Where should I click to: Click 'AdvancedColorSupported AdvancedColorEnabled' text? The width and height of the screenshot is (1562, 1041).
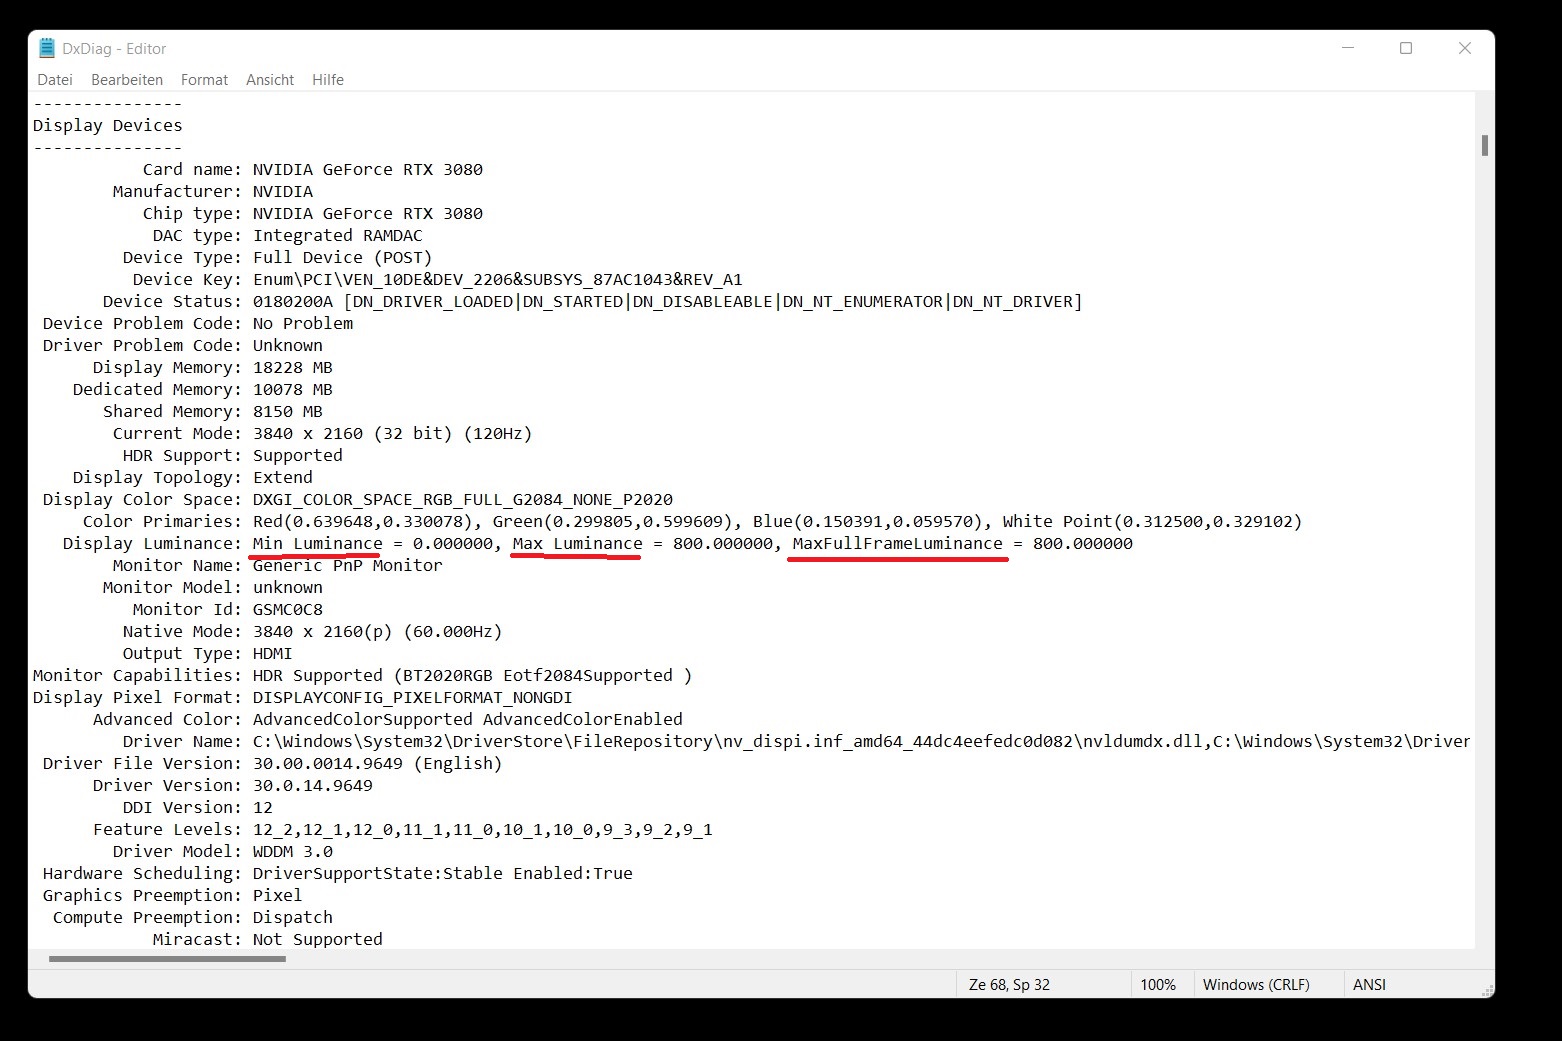point(468,719)
